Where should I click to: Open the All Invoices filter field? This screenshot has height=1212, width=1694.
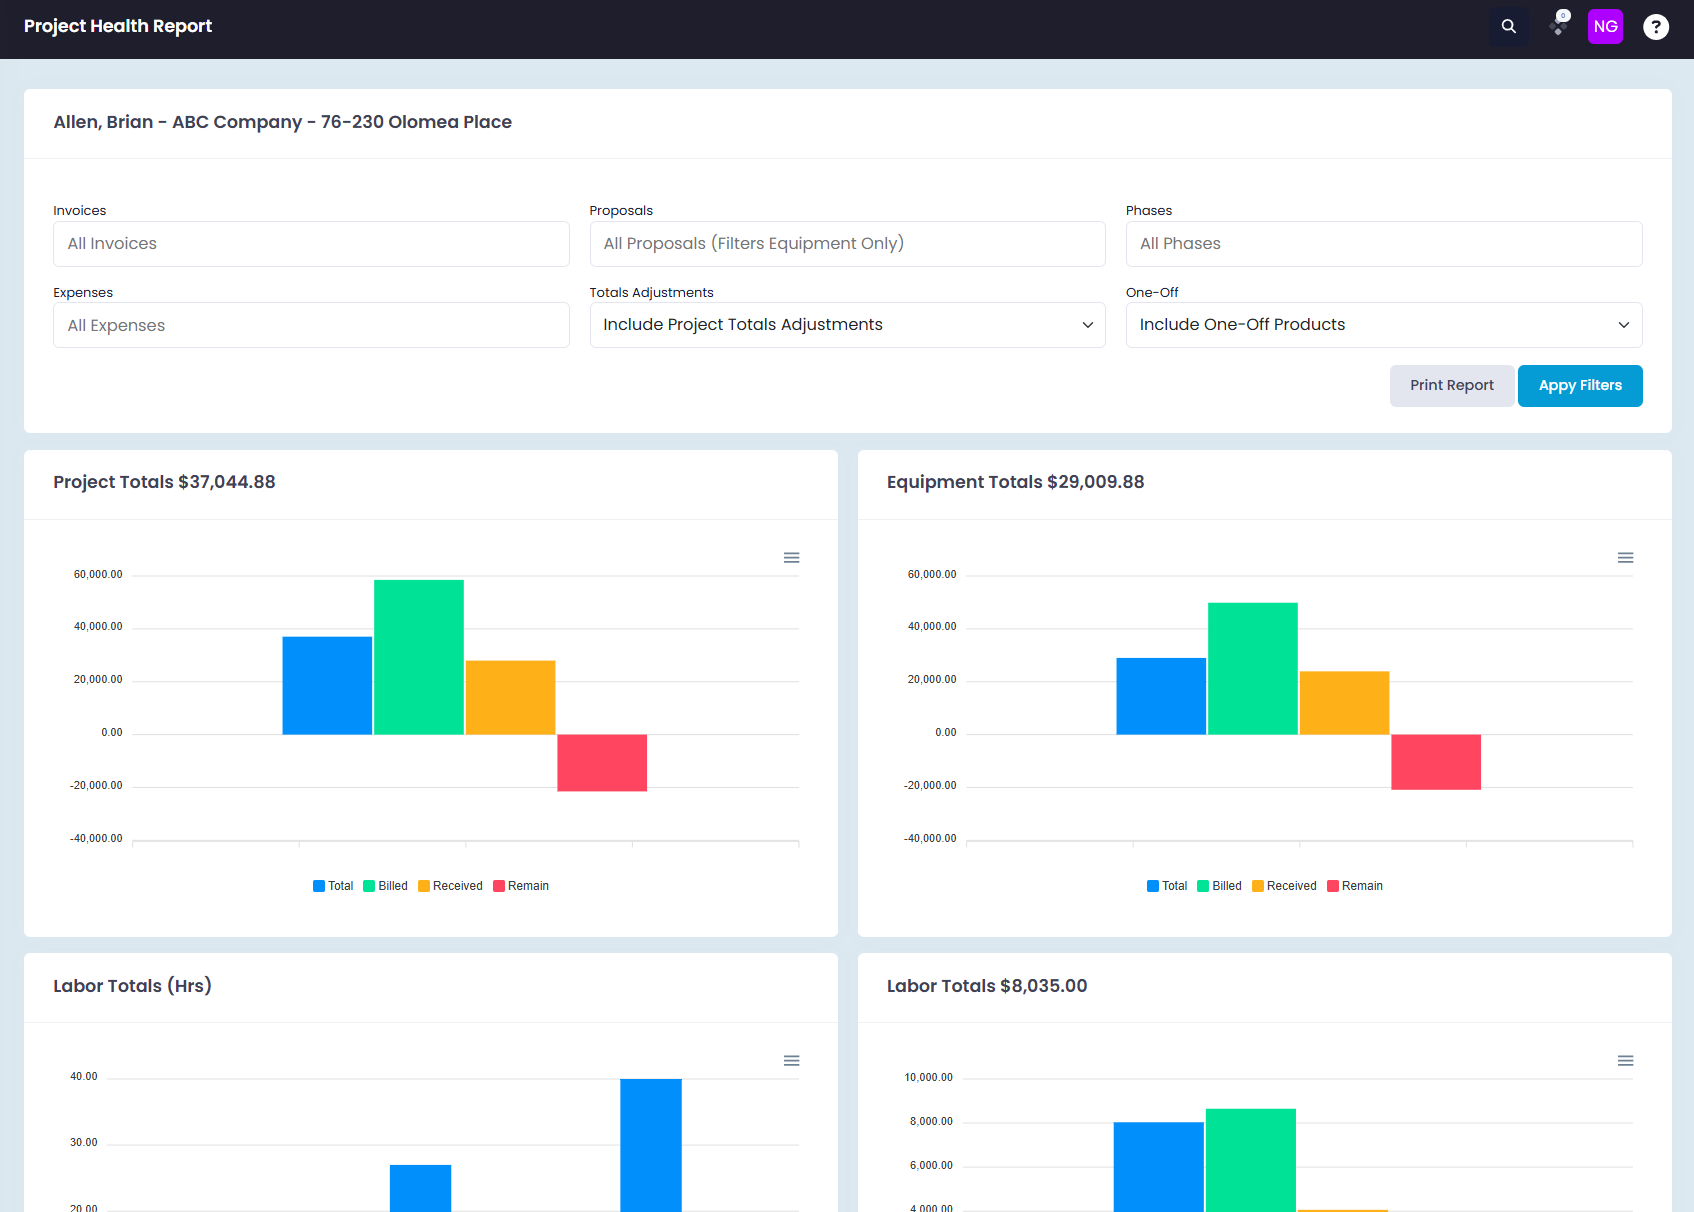tap(311, 244)
